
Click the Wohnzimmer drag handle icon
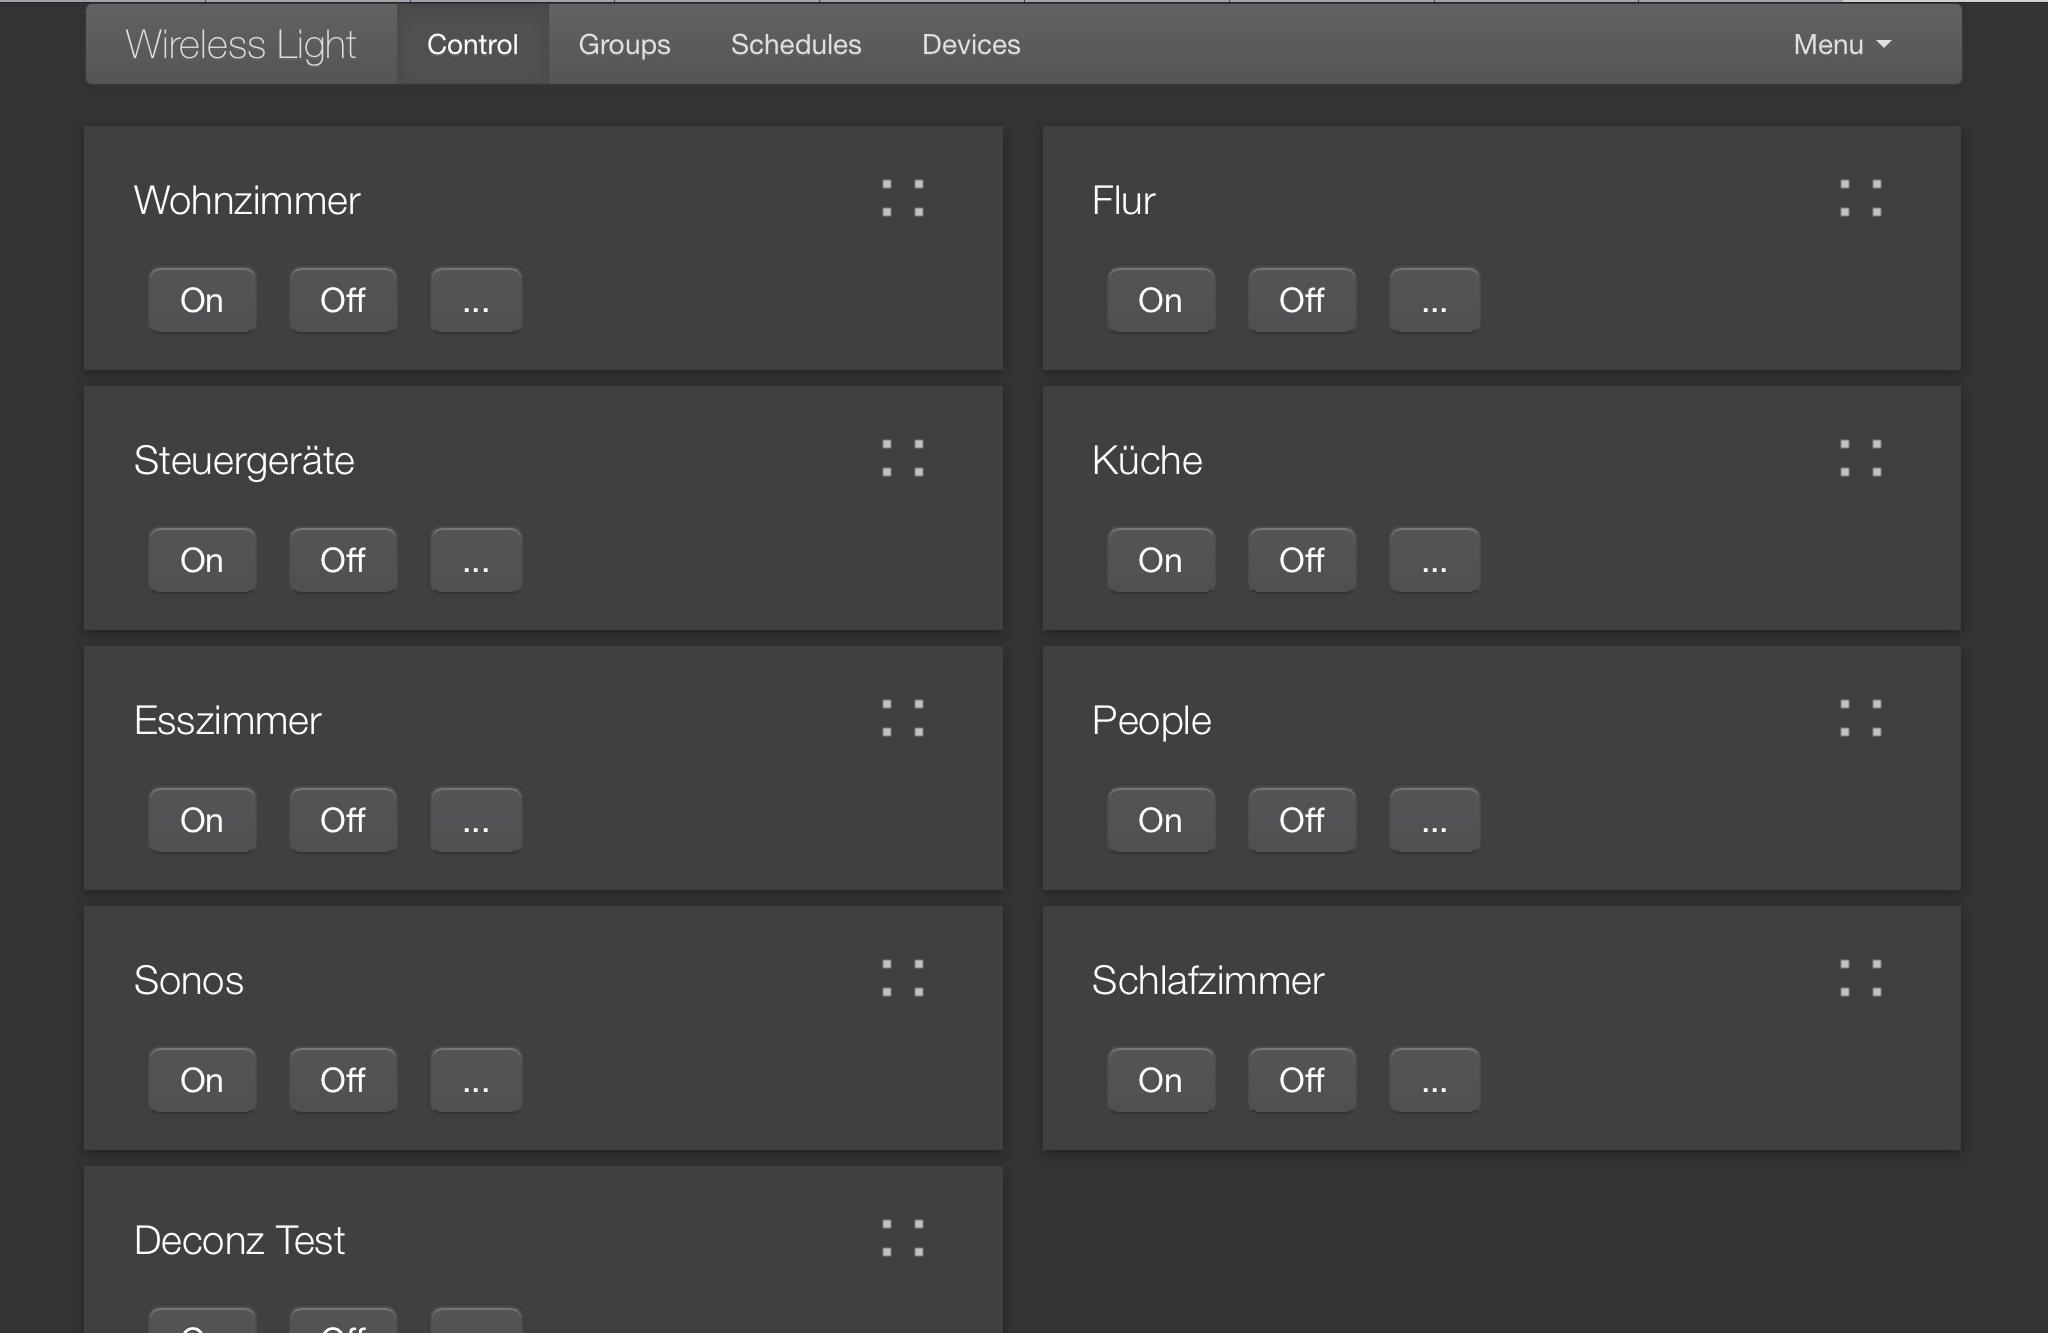pos(902,198)
